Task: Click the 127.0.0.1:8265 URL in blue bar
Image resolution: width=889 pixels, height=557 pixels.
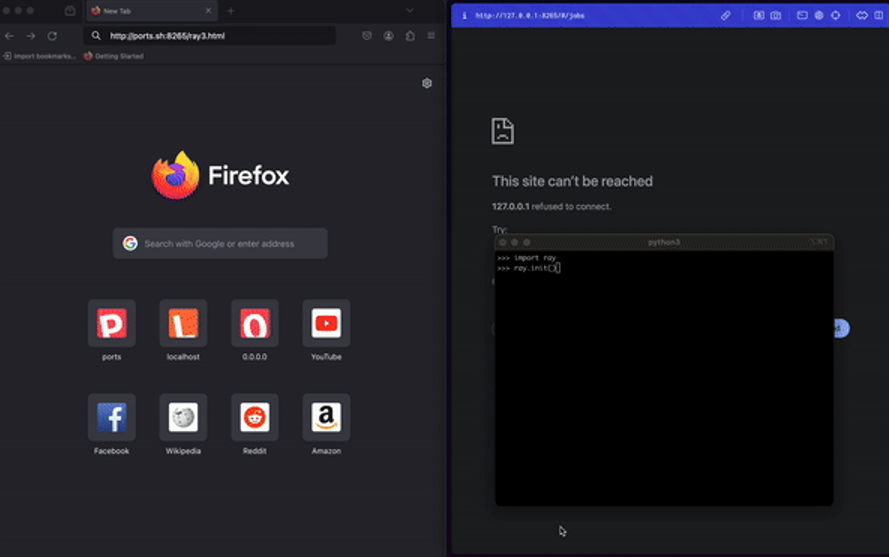Action: pyautogui.click(x=530, y=15)
